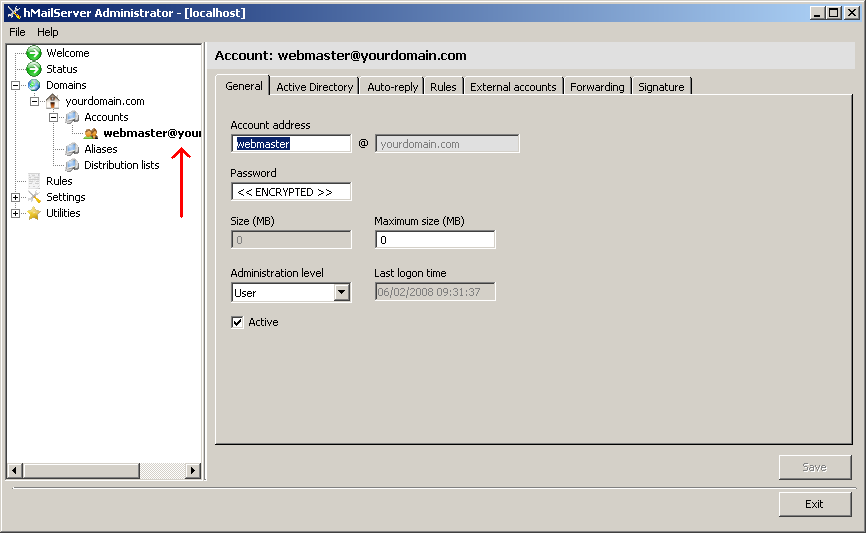Click the Password encrypted field
The height and width of the screenshot is (533, 866).
291,192
